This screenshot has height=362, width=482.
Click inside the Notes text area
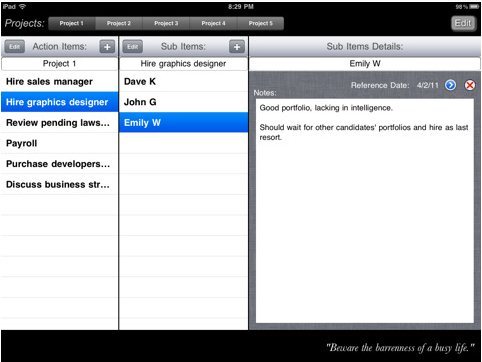365,211
